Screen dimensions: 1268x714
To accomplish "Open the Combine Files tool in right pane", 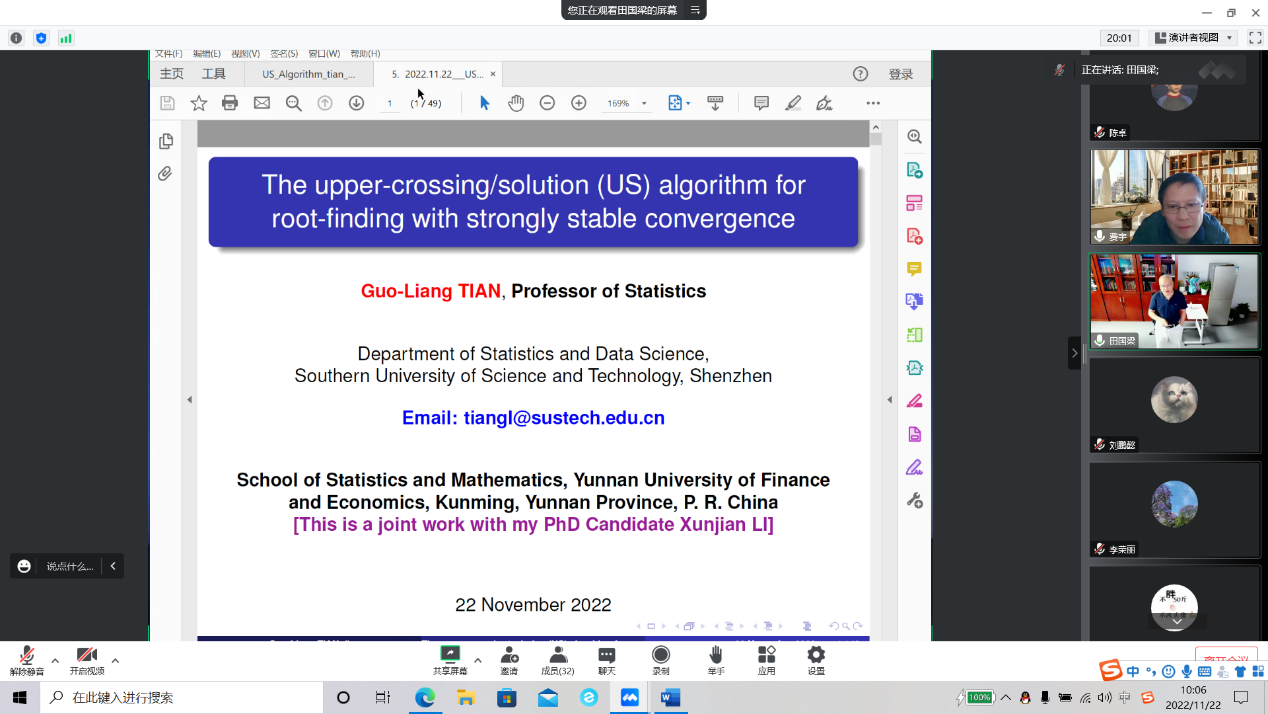I will pyautogui.click(x=914, y=301).
